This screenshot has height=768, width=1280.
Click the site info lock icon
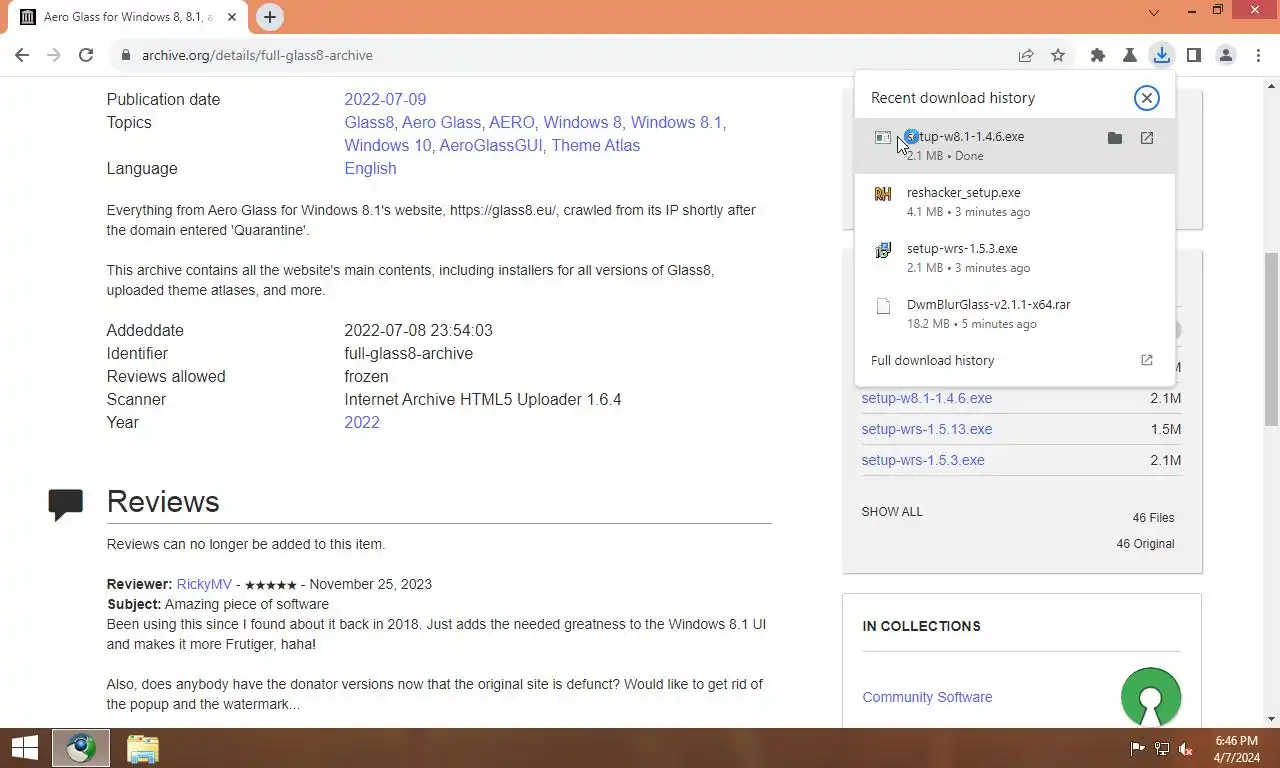[126, 56]
